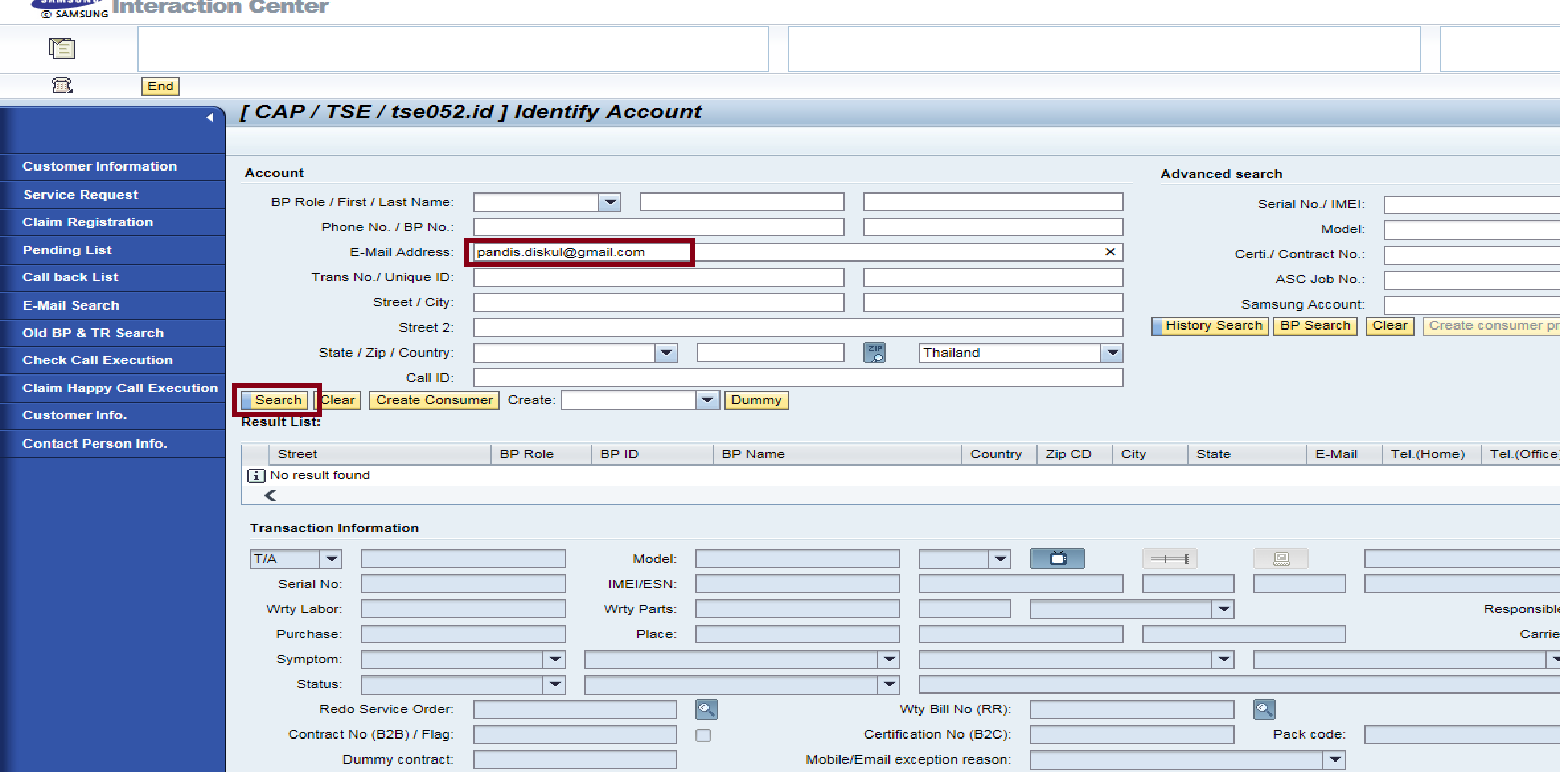The width and height of the screenshot is (1560, 772).
Task: Open Redo Service Order search help
Action: coord(707,710)
